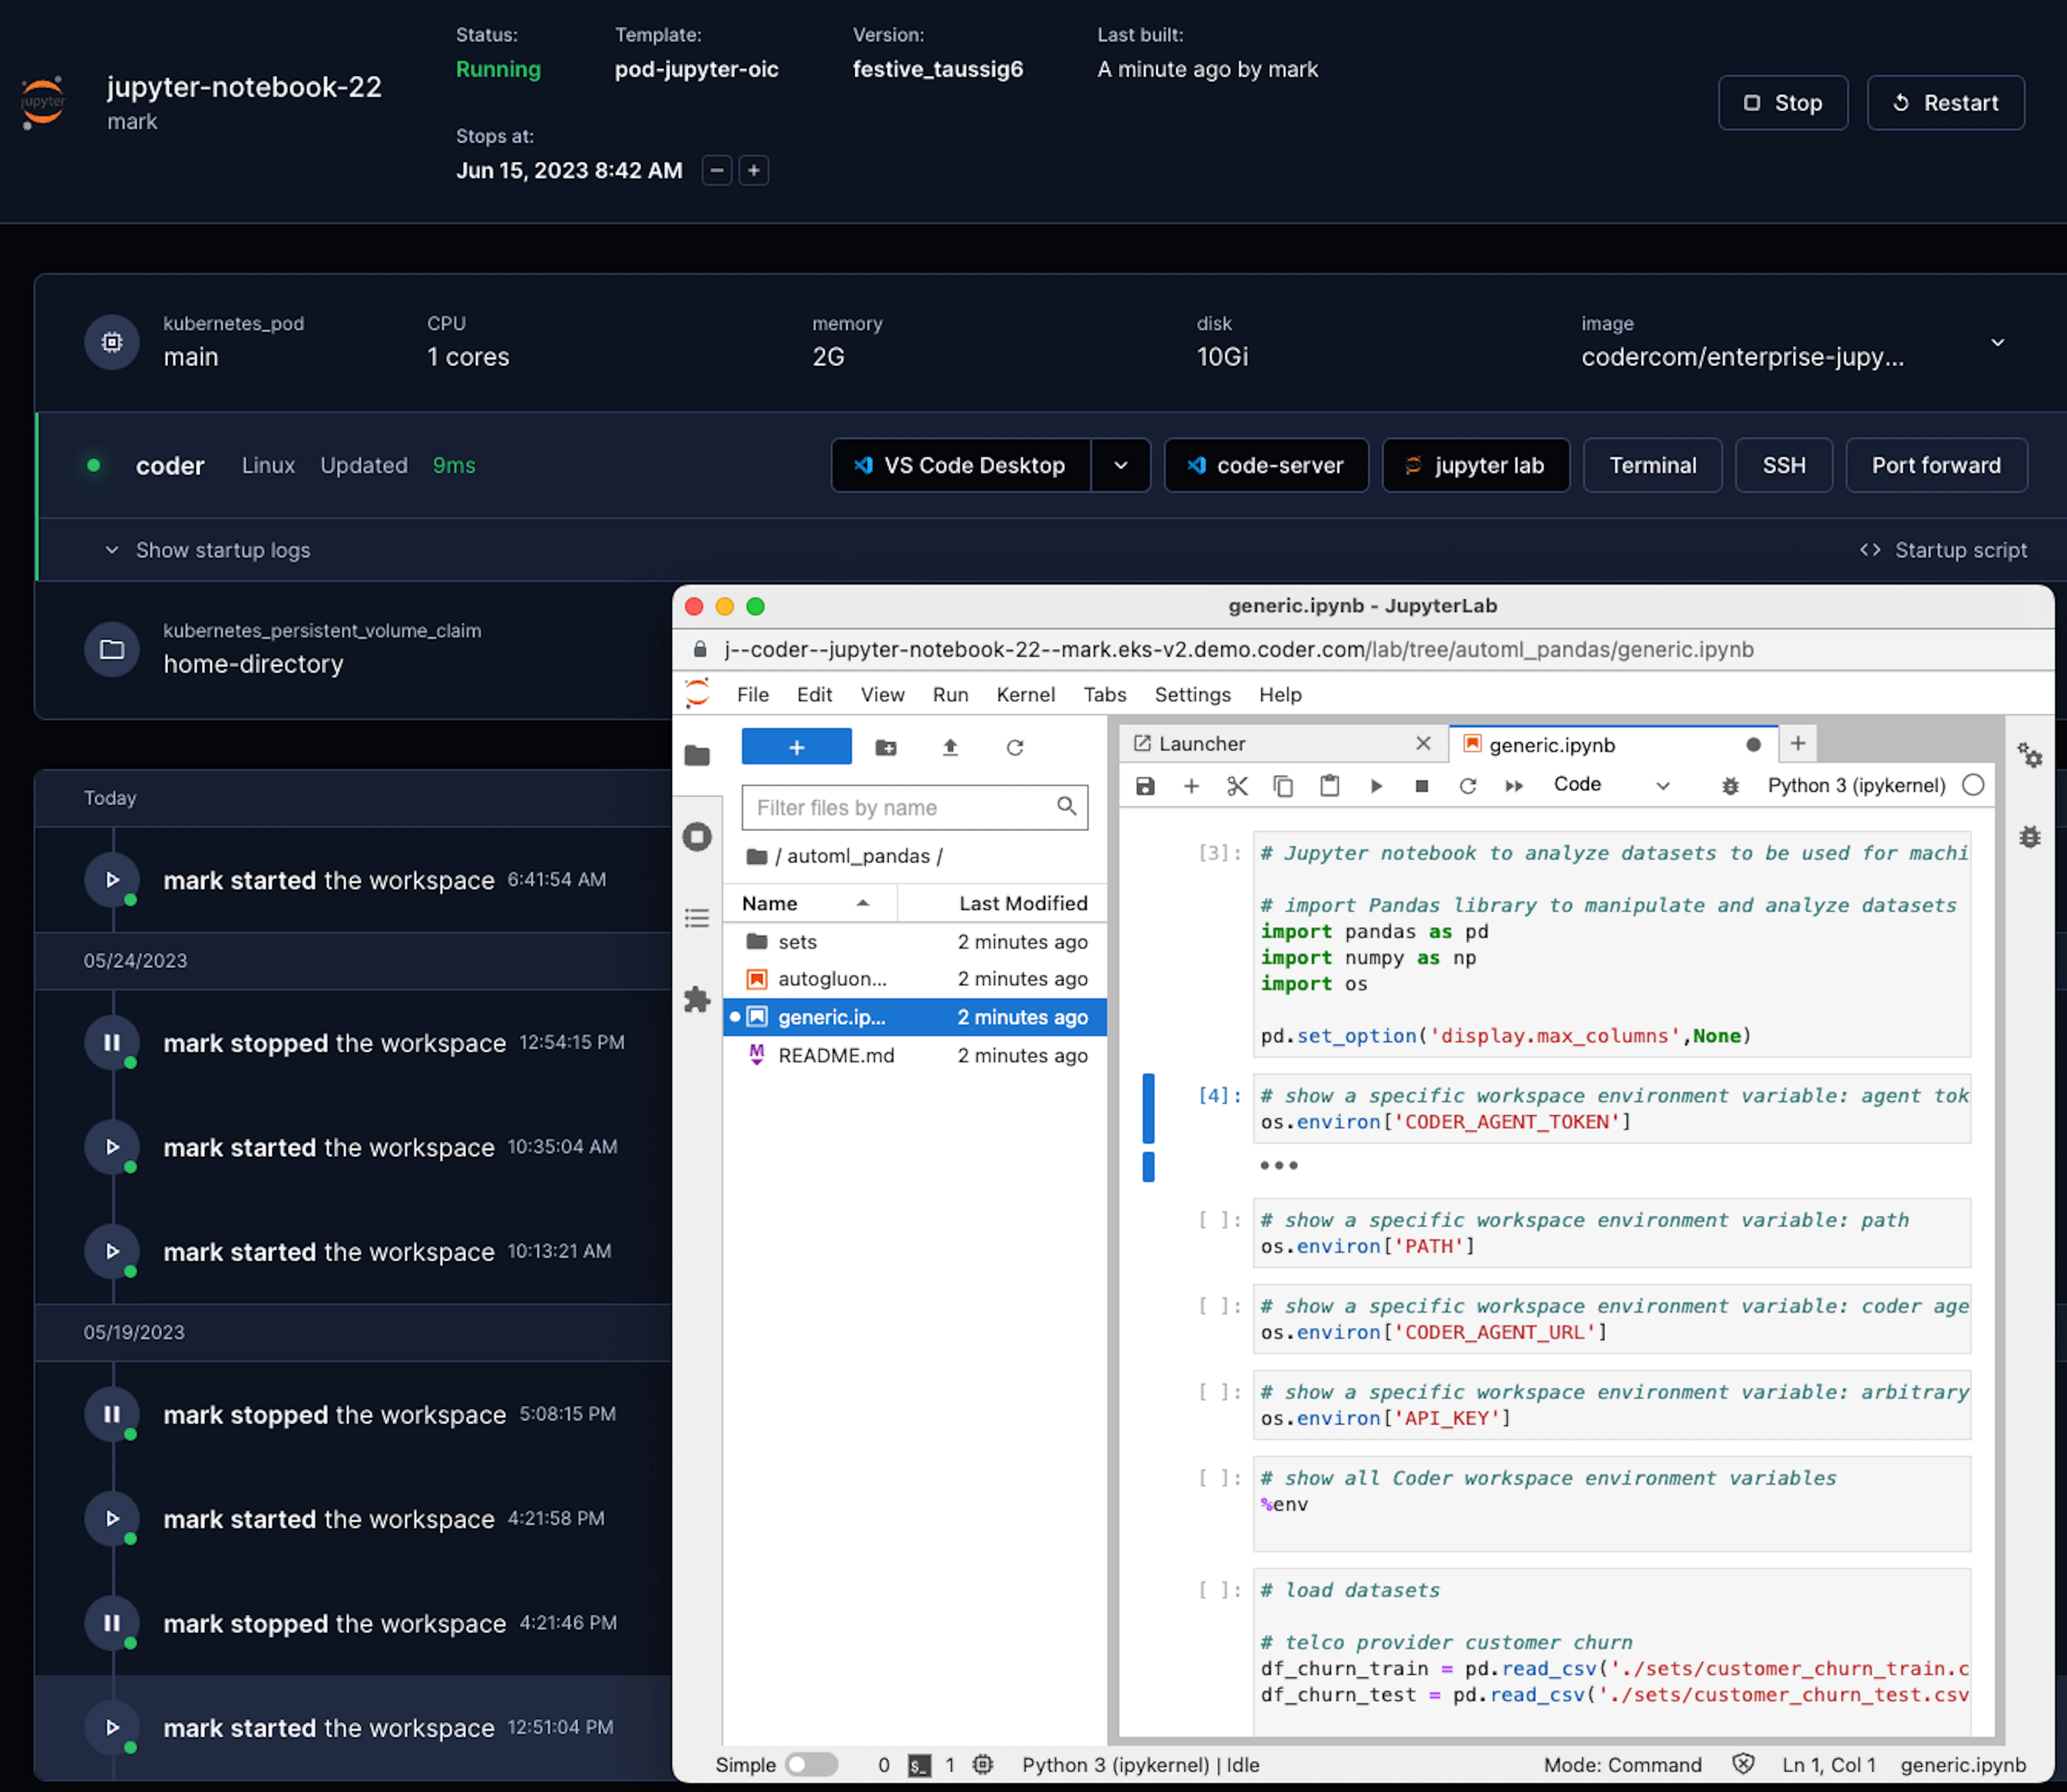Viewport: 2067px width, 1792px height.
Task: Interrupt the kernel with stop icon
Action: [1421, 786]
